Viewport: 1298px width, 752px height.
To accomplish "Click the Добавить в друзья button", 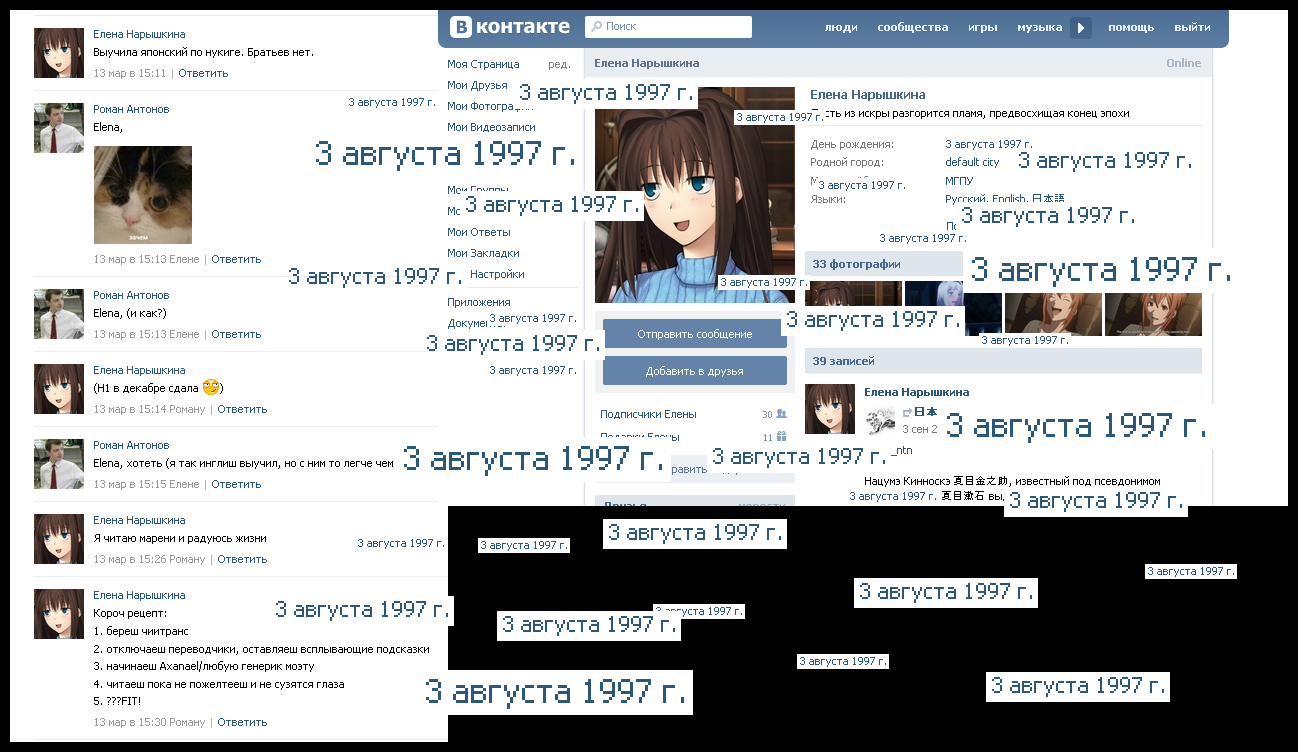I will click(x=695, y=371).
